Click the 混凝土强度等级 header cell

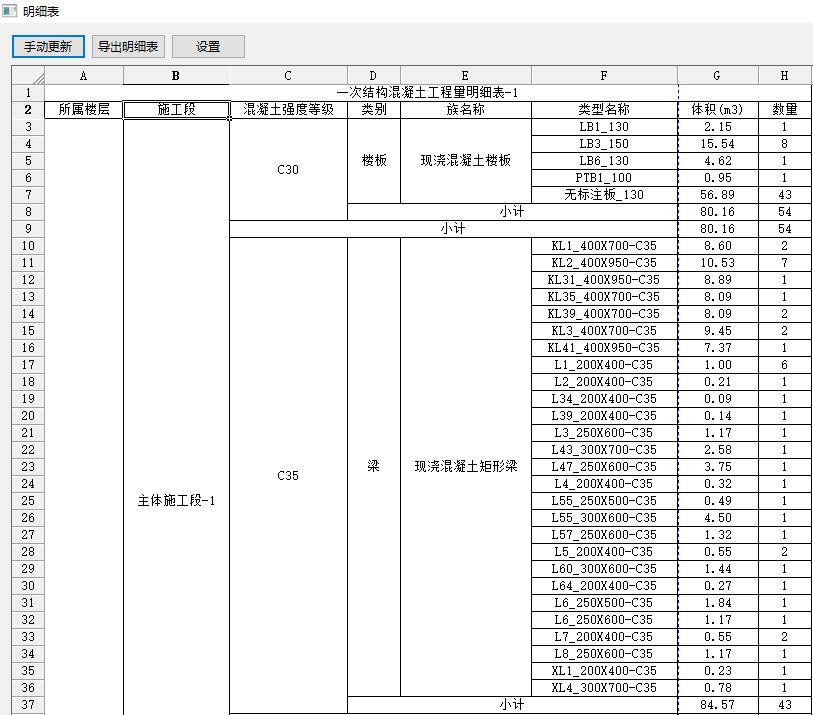(288, 110)
